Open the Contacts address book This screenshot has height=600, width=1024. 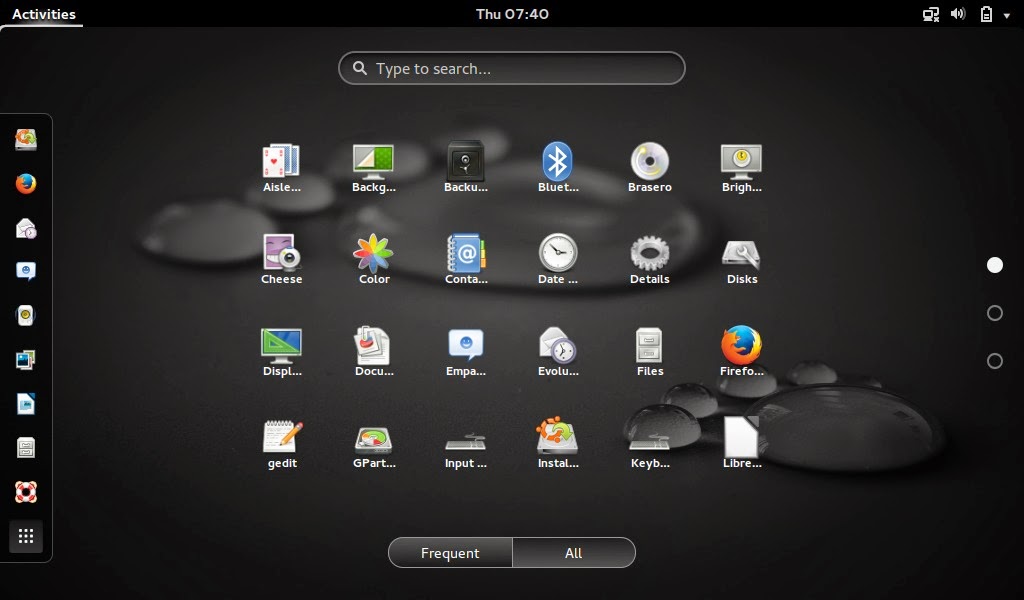(466, 253)
